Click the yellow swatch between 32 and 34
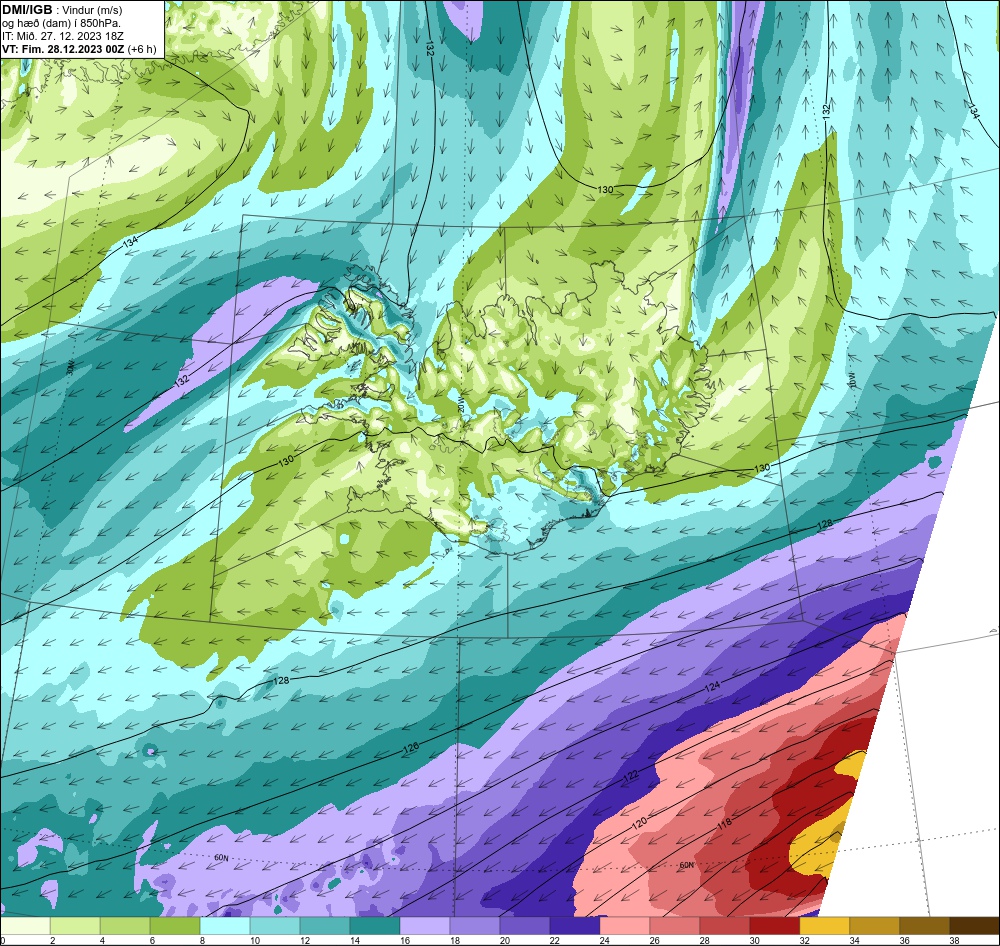 tap(824, 926)
